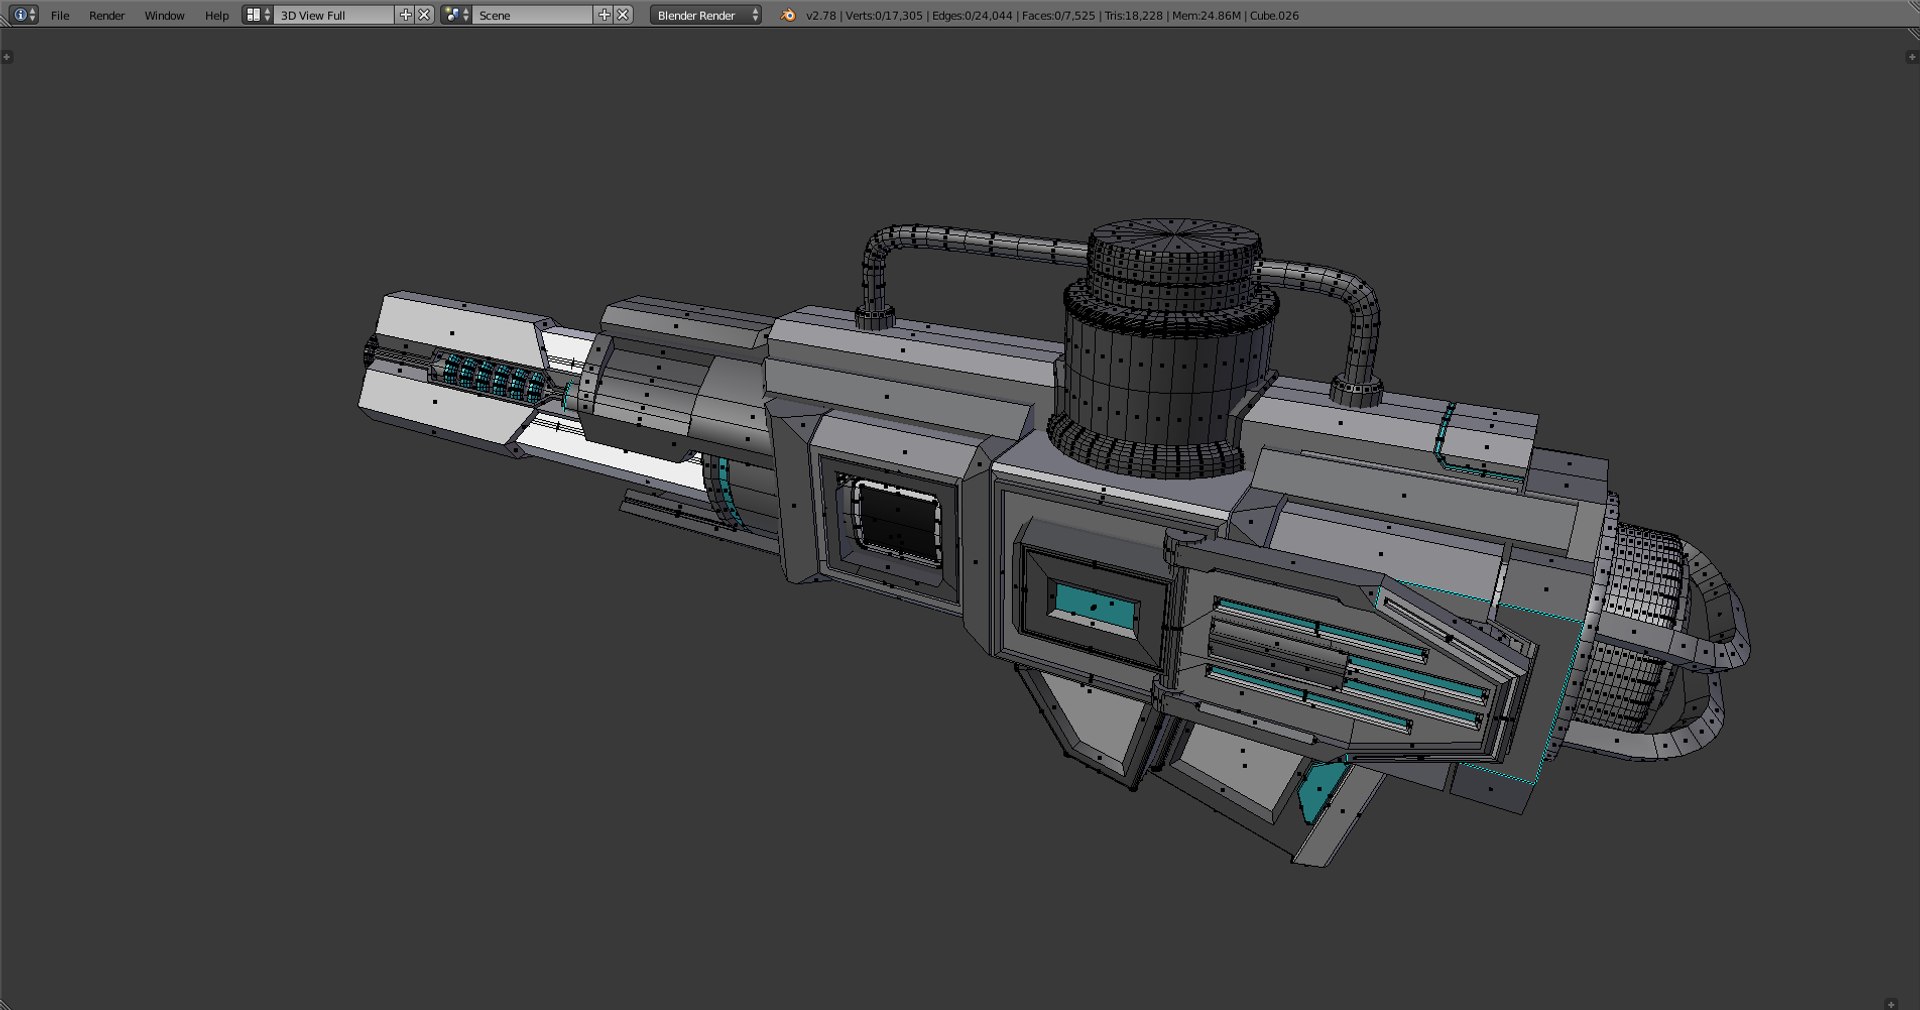Click the Blender logo icon

(788, 15)
